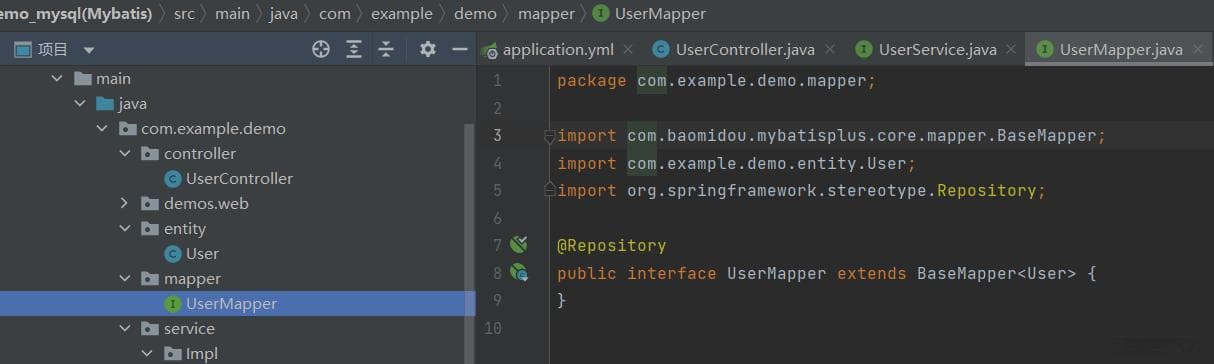Collapse the entity package chevron
Image resolution: width=1214 pixels, height=364 pixels.
125,229
